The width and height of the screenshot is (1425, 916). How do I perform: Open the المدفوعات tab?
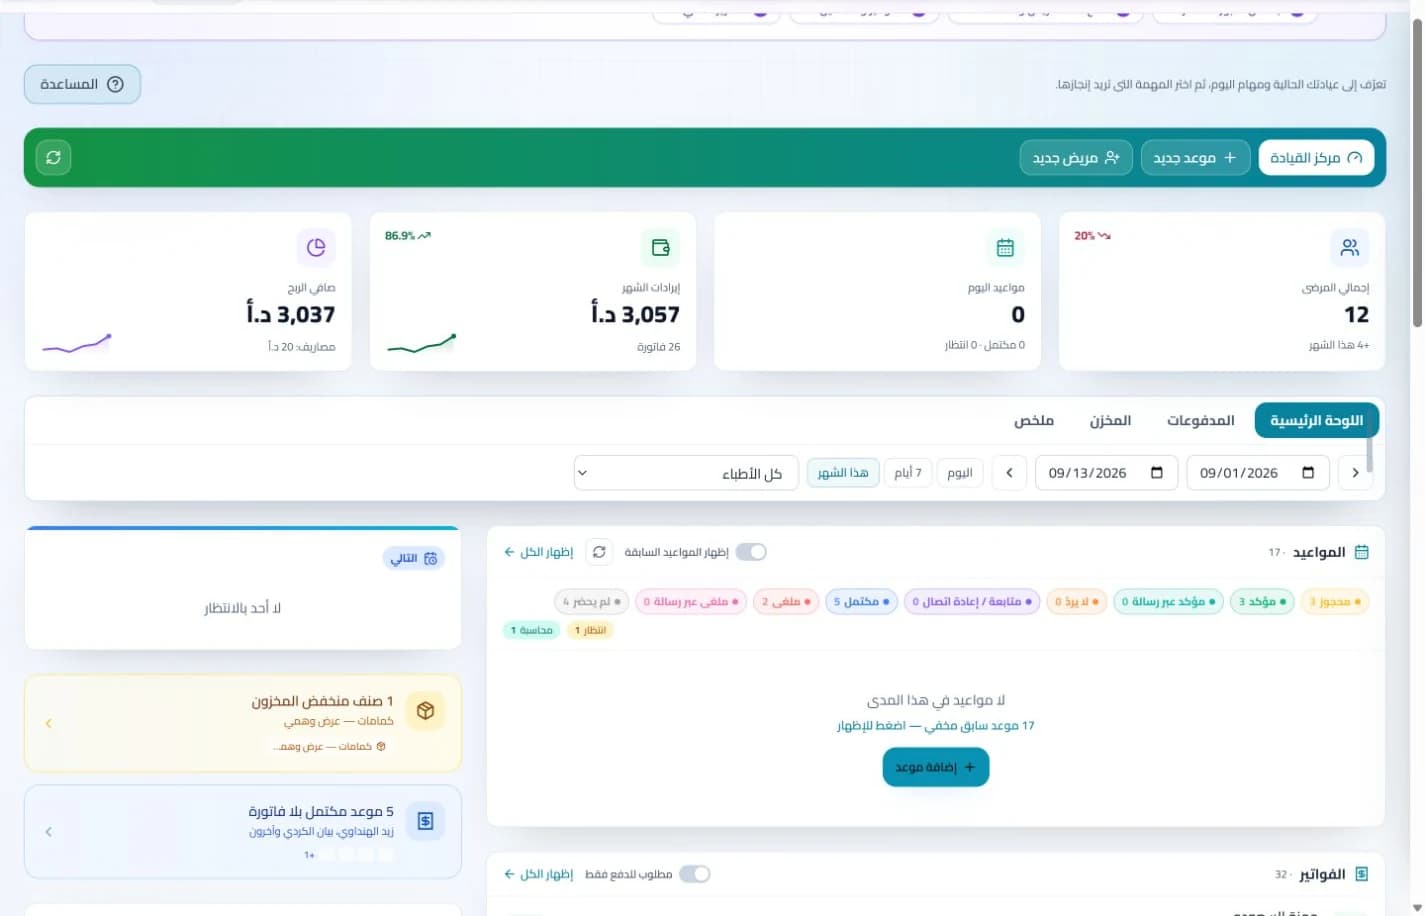[x=1200, y=421]
